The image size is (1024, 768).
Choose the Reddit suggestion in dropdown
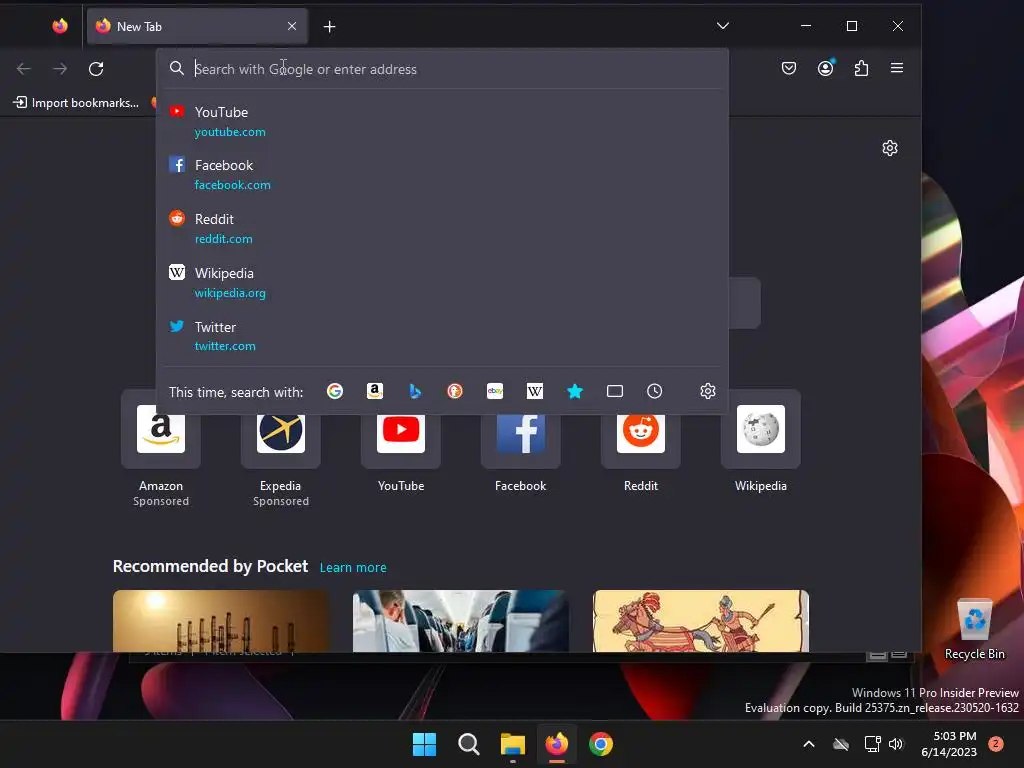(442, 229)
